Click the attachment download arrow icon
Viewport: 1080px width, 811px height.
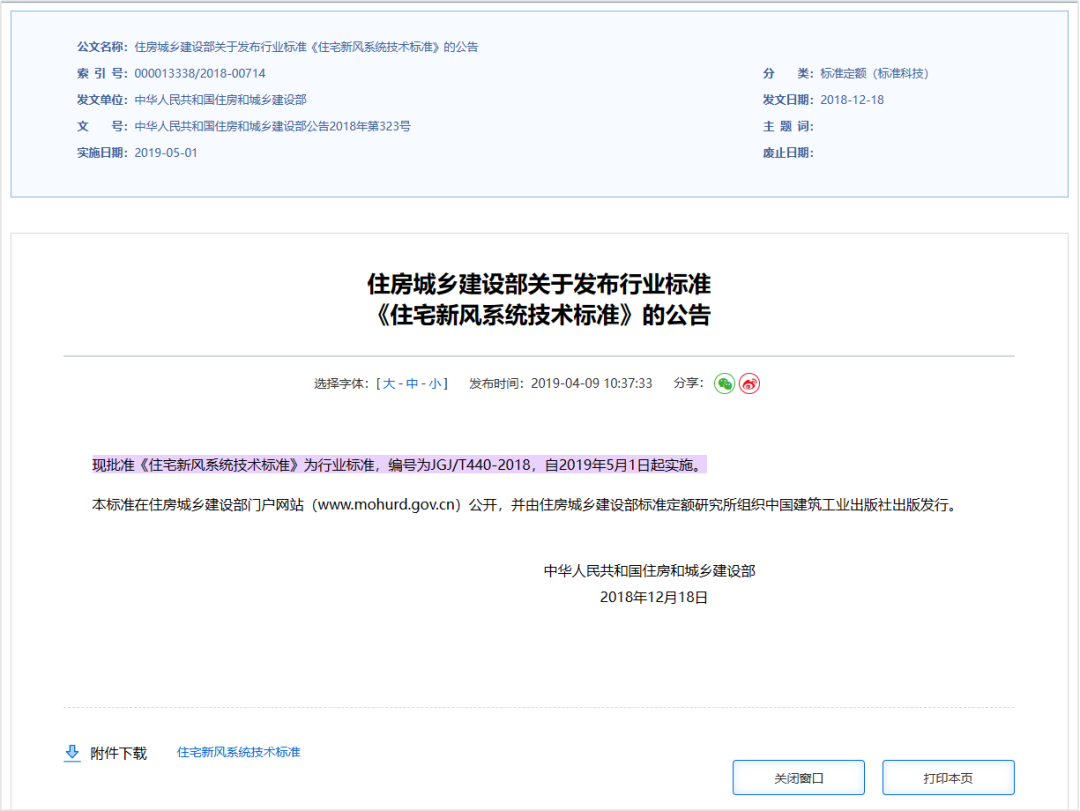pos(72,753)
